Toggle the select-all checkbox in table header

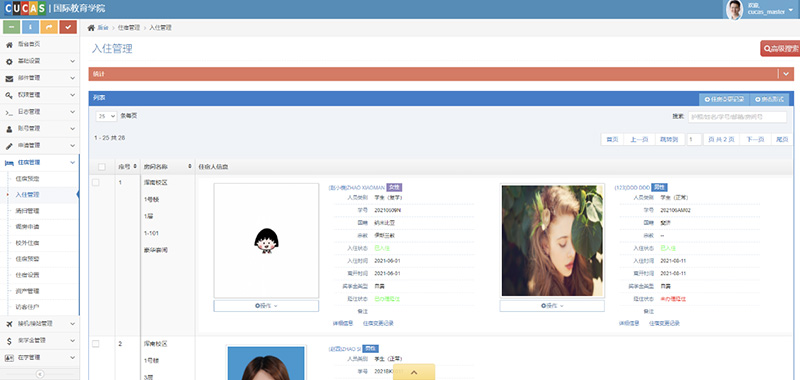tap(102, 167)
